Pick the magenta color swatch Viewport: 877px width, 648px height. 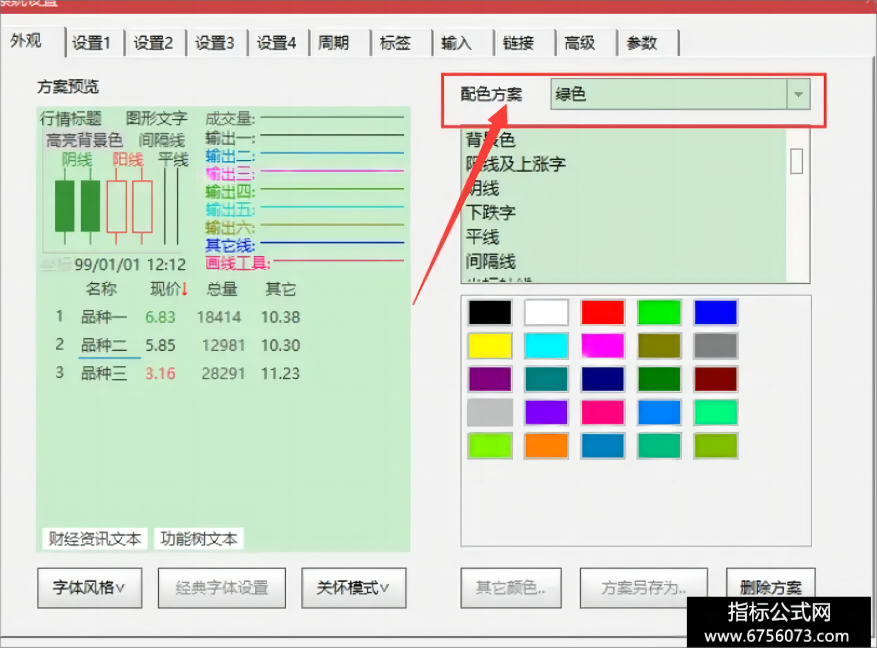tap(602, 346)
